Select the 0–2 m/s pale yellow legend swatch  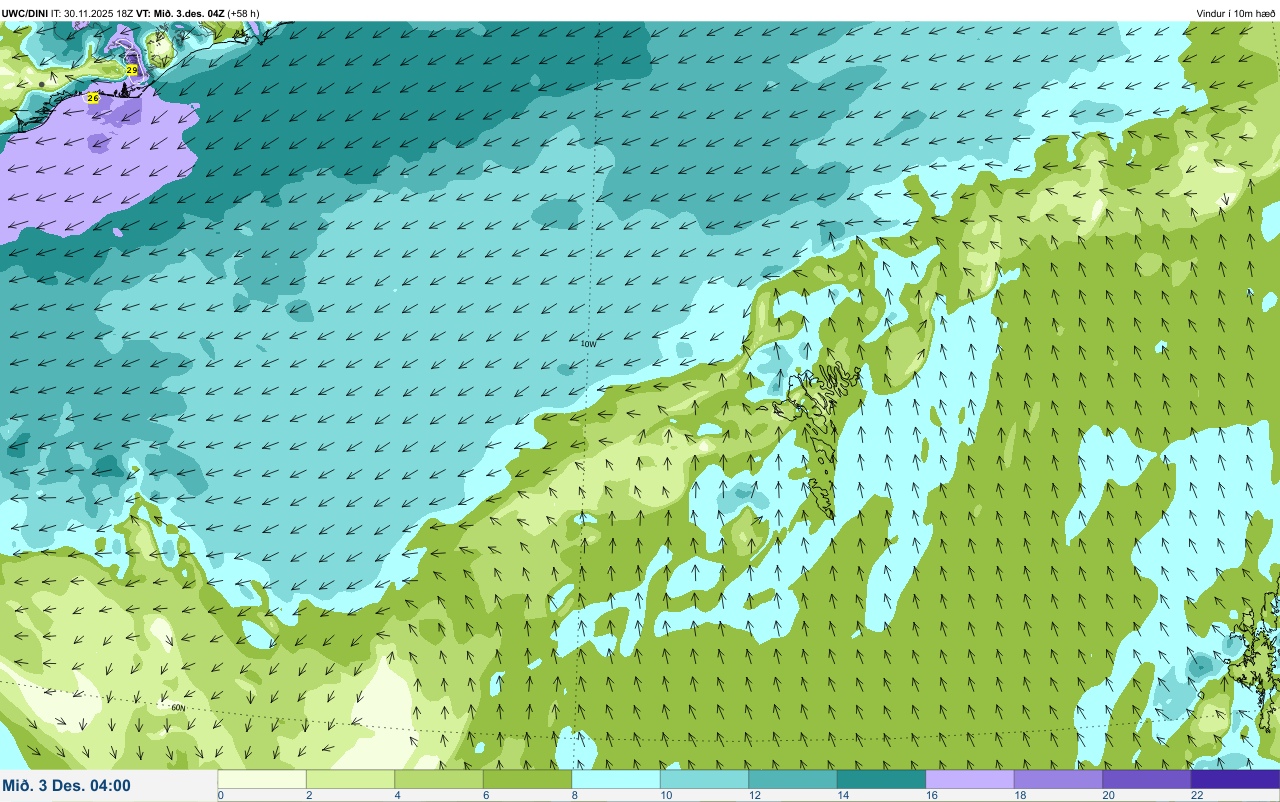pyautogui.click(x=262, y=779)
